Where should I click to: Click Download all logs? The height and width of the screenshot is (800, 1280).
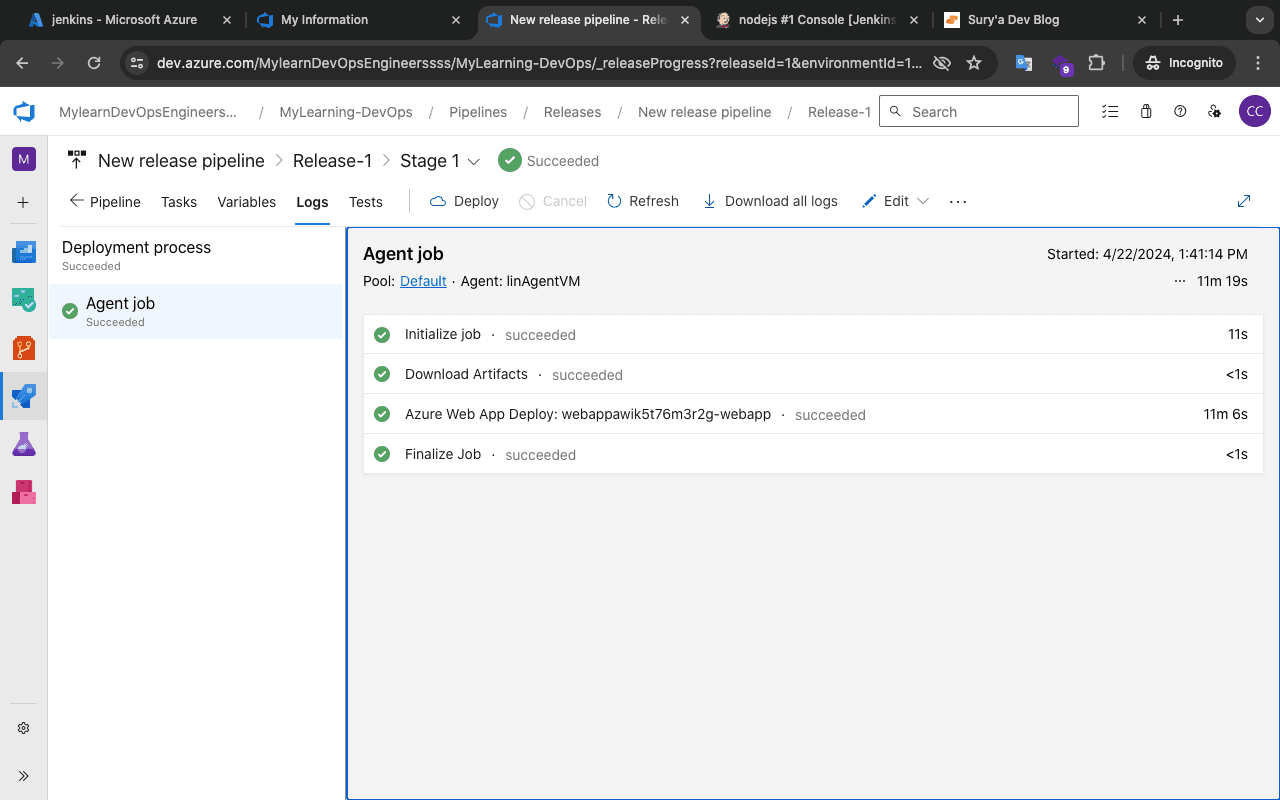(x=770, y=201)
